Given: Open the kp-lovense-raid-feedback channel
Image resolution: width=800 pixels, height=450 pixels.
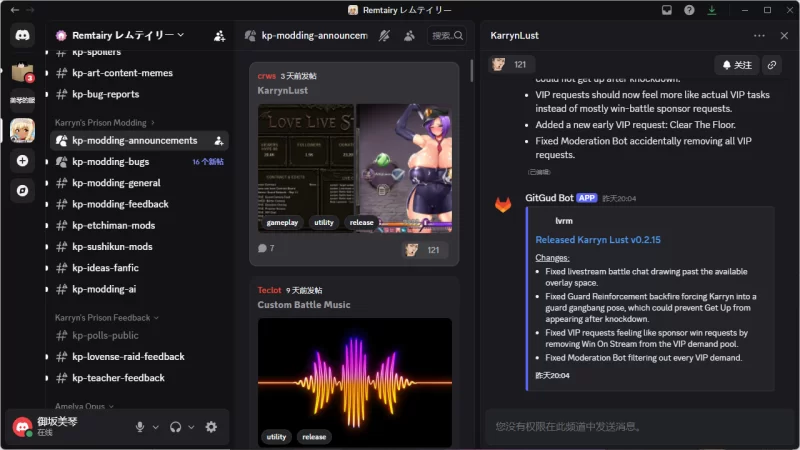Looking at the screenshot, I should pos(139,357).
